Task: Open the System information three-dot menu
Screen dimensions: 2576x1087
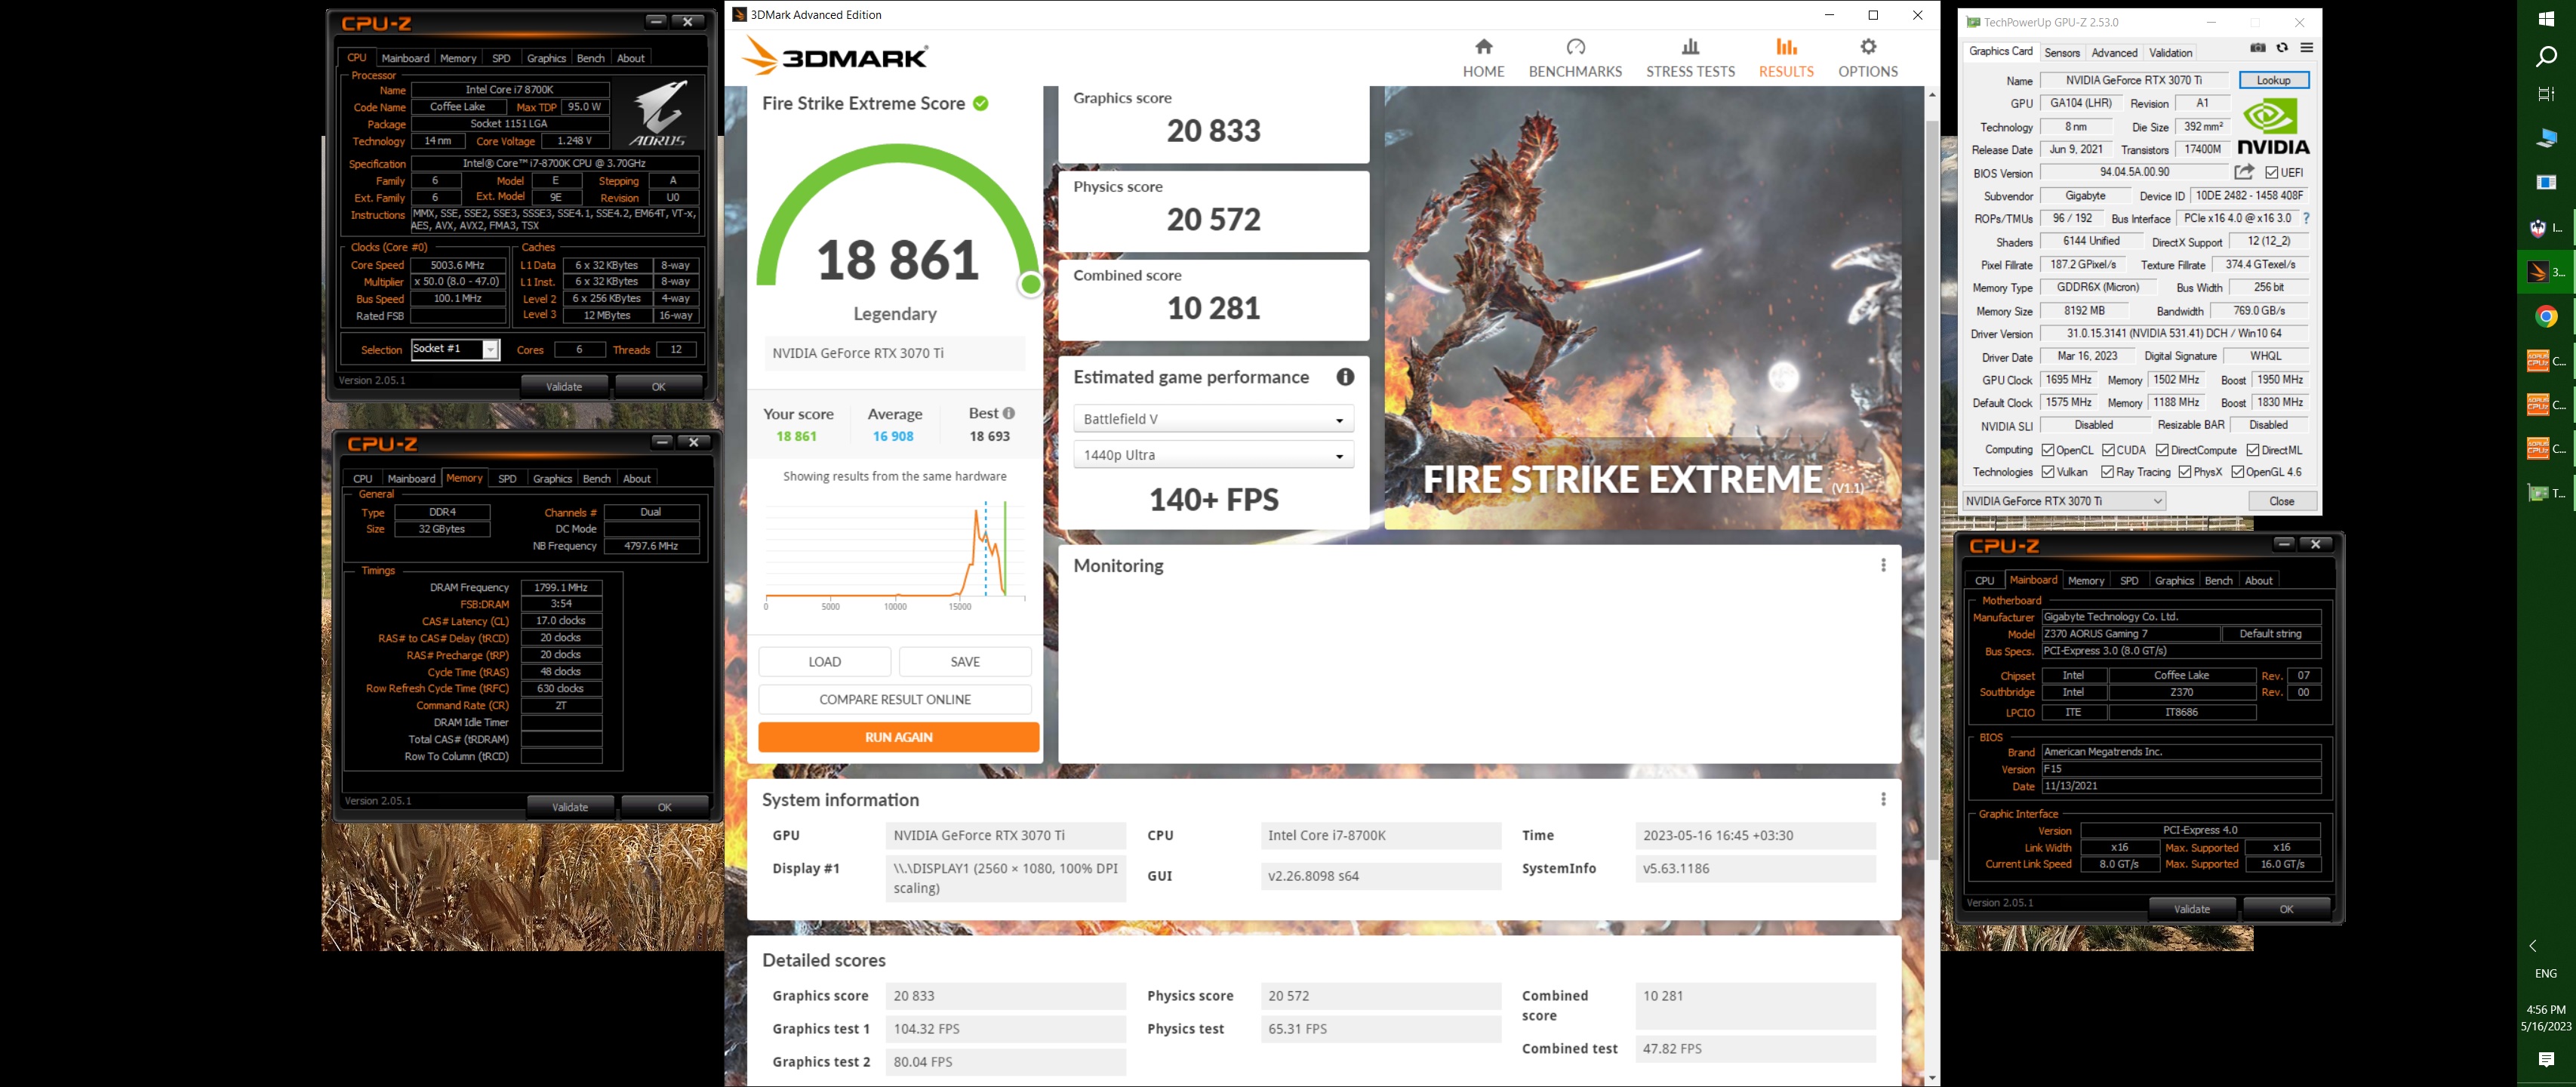Action: pyautogui.click(x=1883, y=799)
